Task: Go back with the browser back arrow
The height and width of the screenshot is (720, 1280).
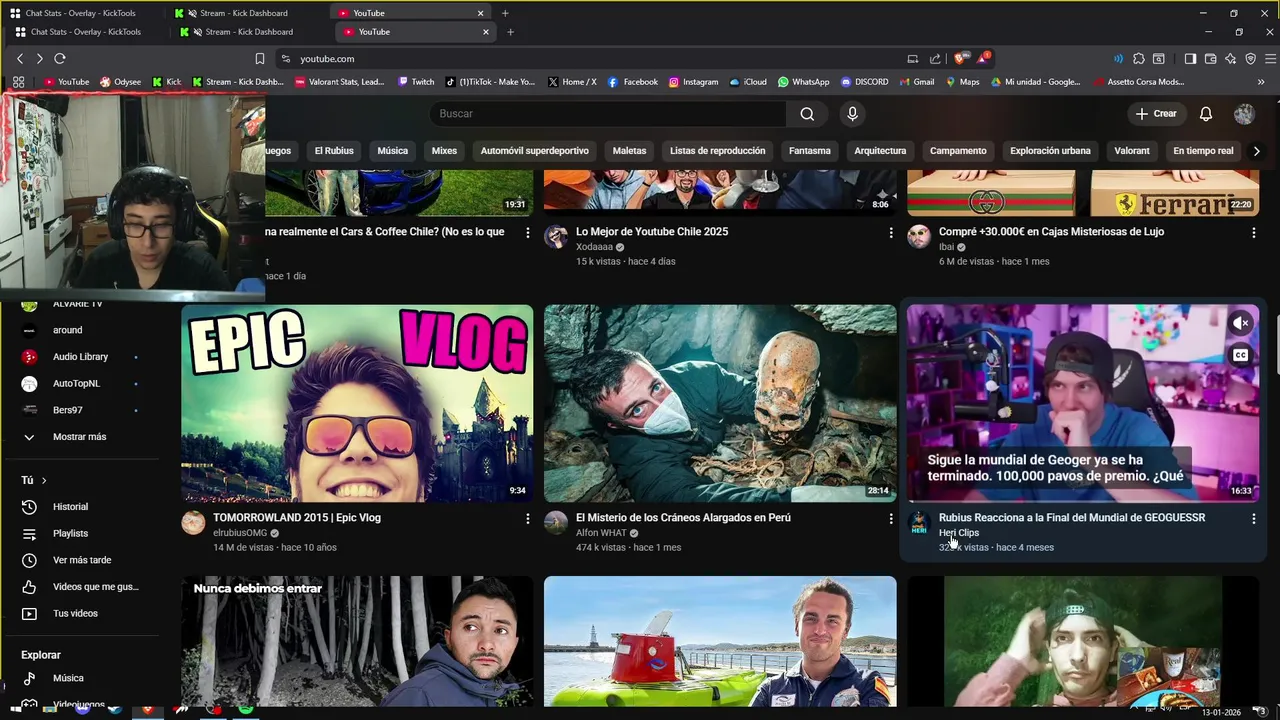Action: click(x=19, y=59)
